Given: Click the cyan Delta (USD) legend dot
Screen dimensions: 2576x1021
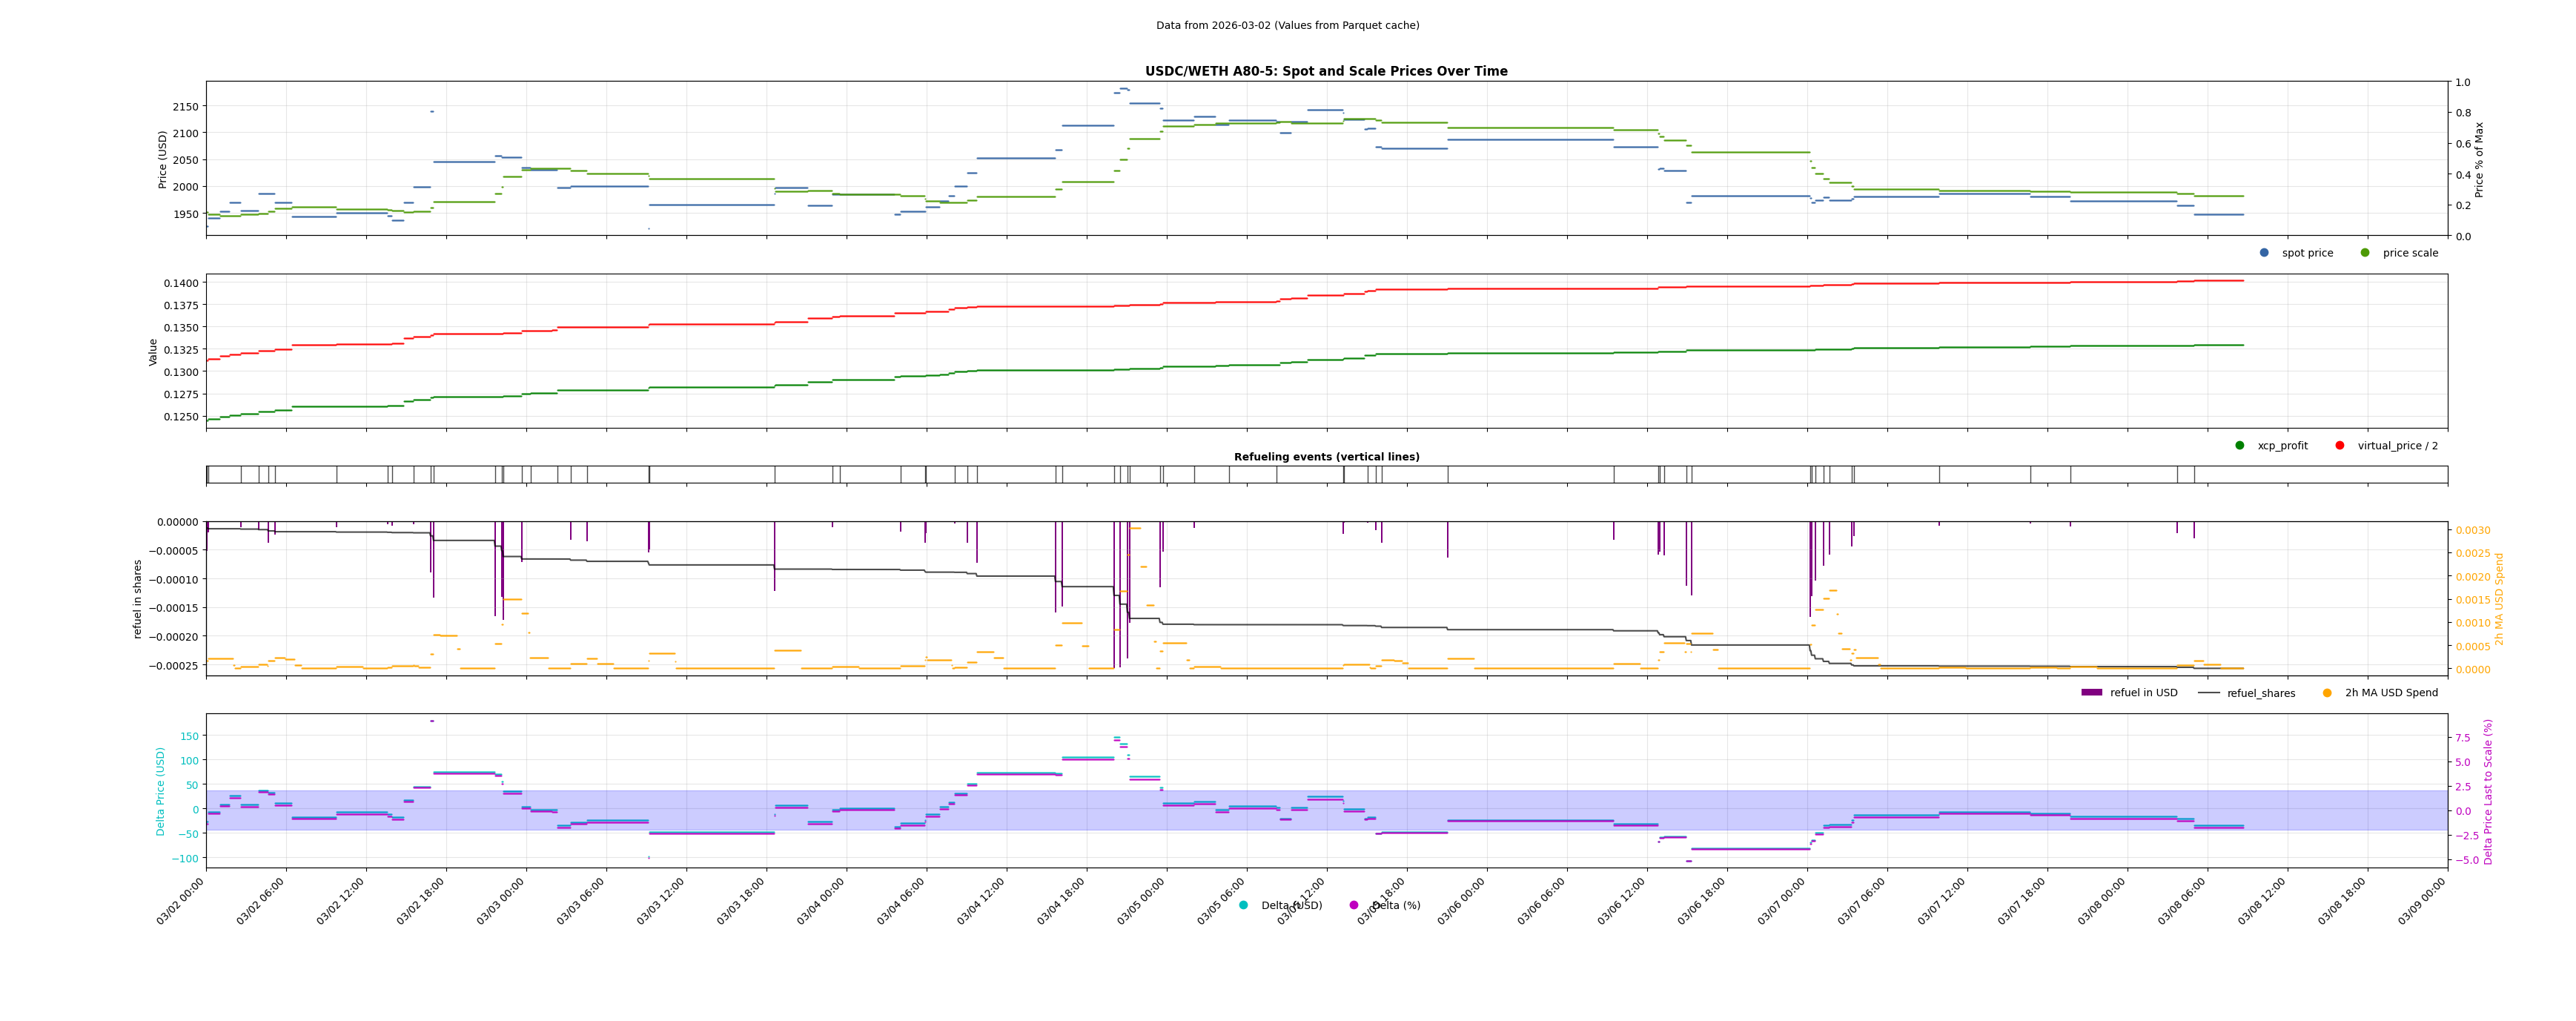Looking at the screenshot, I should click(1244, 906).
